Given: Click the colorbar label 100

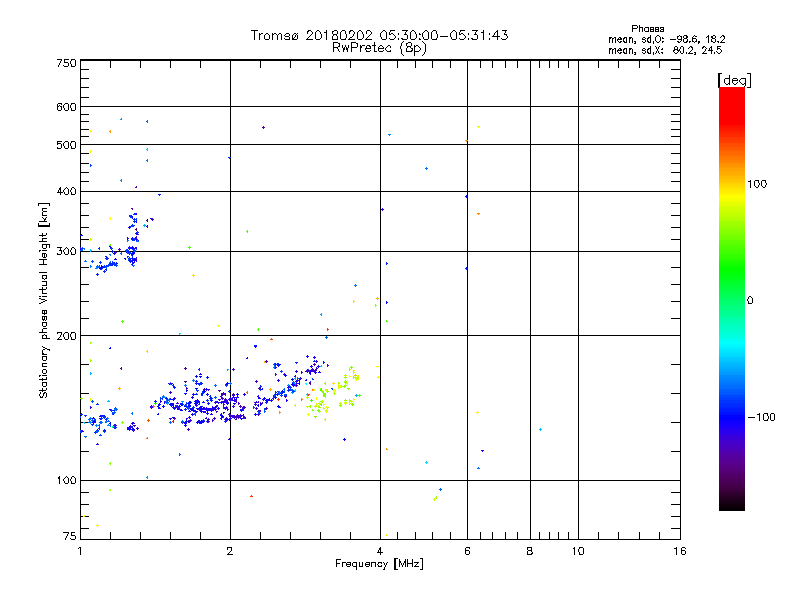Looking at the screenshot, I should pyautogui.click(x=757, y=184).
